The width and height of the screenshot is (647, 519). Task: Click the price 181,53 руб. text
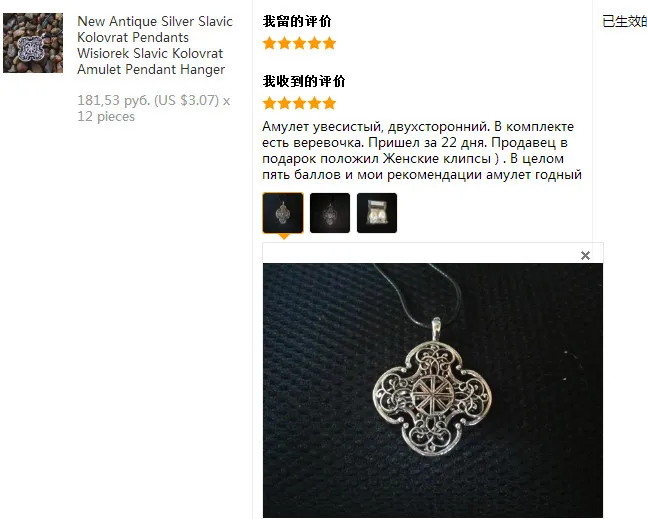tap(114, 100)
